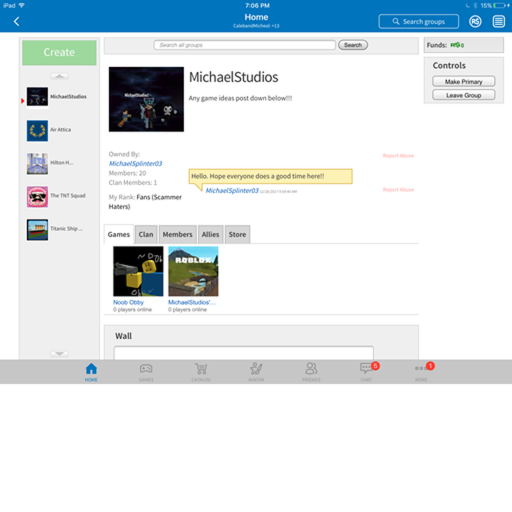This screenshot has height=512, width=512.
Task: Click the group shout message bubble
Action: point(270,176)
